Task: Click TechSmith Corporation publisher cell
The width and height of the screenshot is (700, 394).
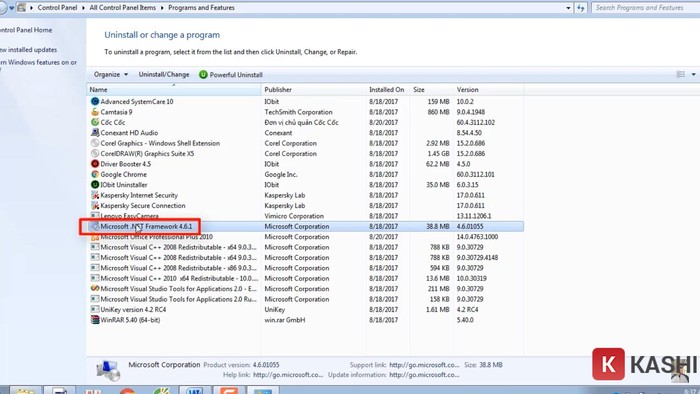Action: [x=298, y=112]
